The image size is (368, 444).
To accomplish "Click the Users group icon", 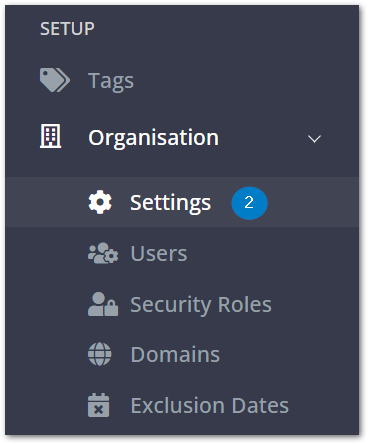I will 103,253.
